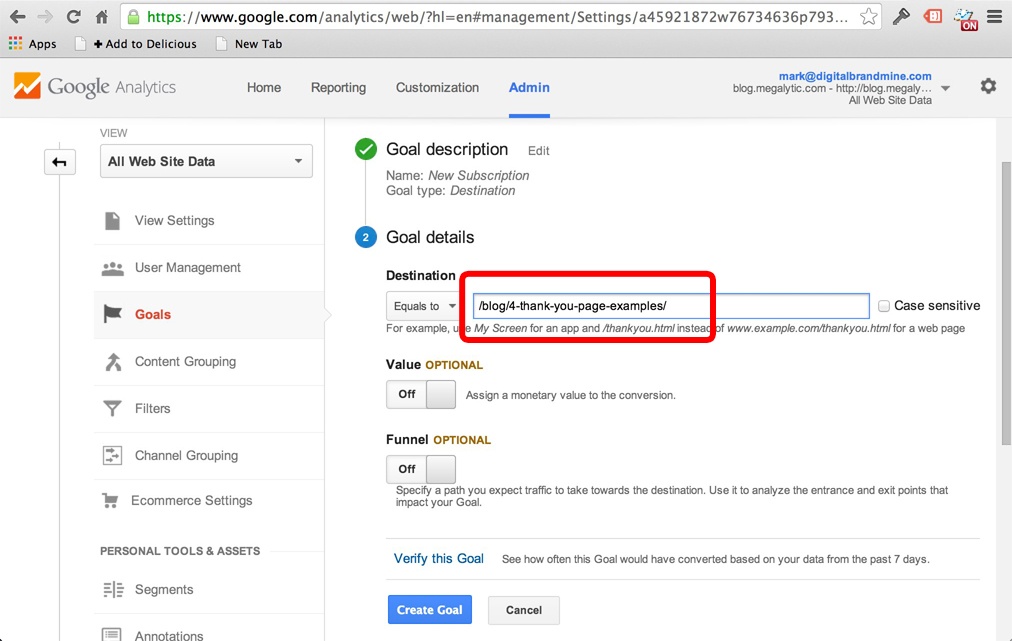The height and width of the screenshot is (641, 1012).
Task: Click Edit next to Goal description
Action: (x=538, y=151)
